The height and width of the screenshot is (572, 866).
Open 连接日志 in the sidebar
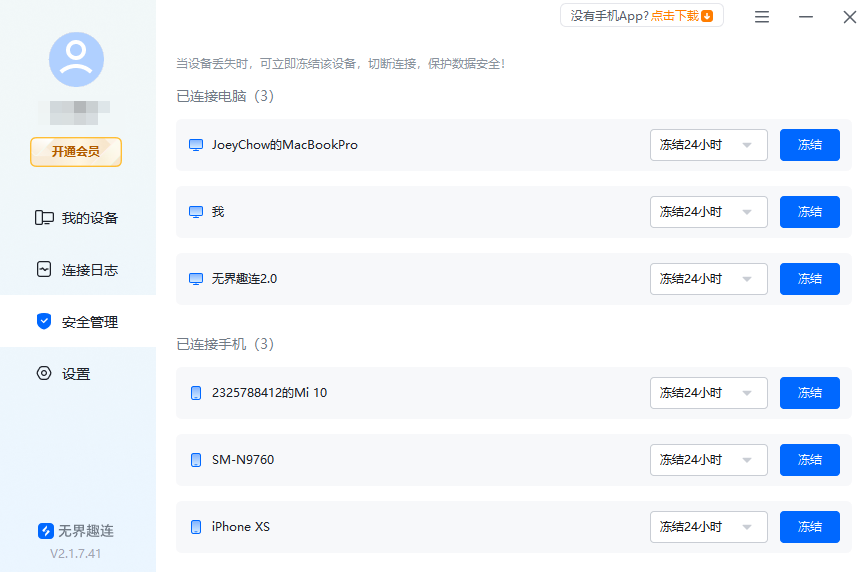pyautogui.click(x=78, y=270)
